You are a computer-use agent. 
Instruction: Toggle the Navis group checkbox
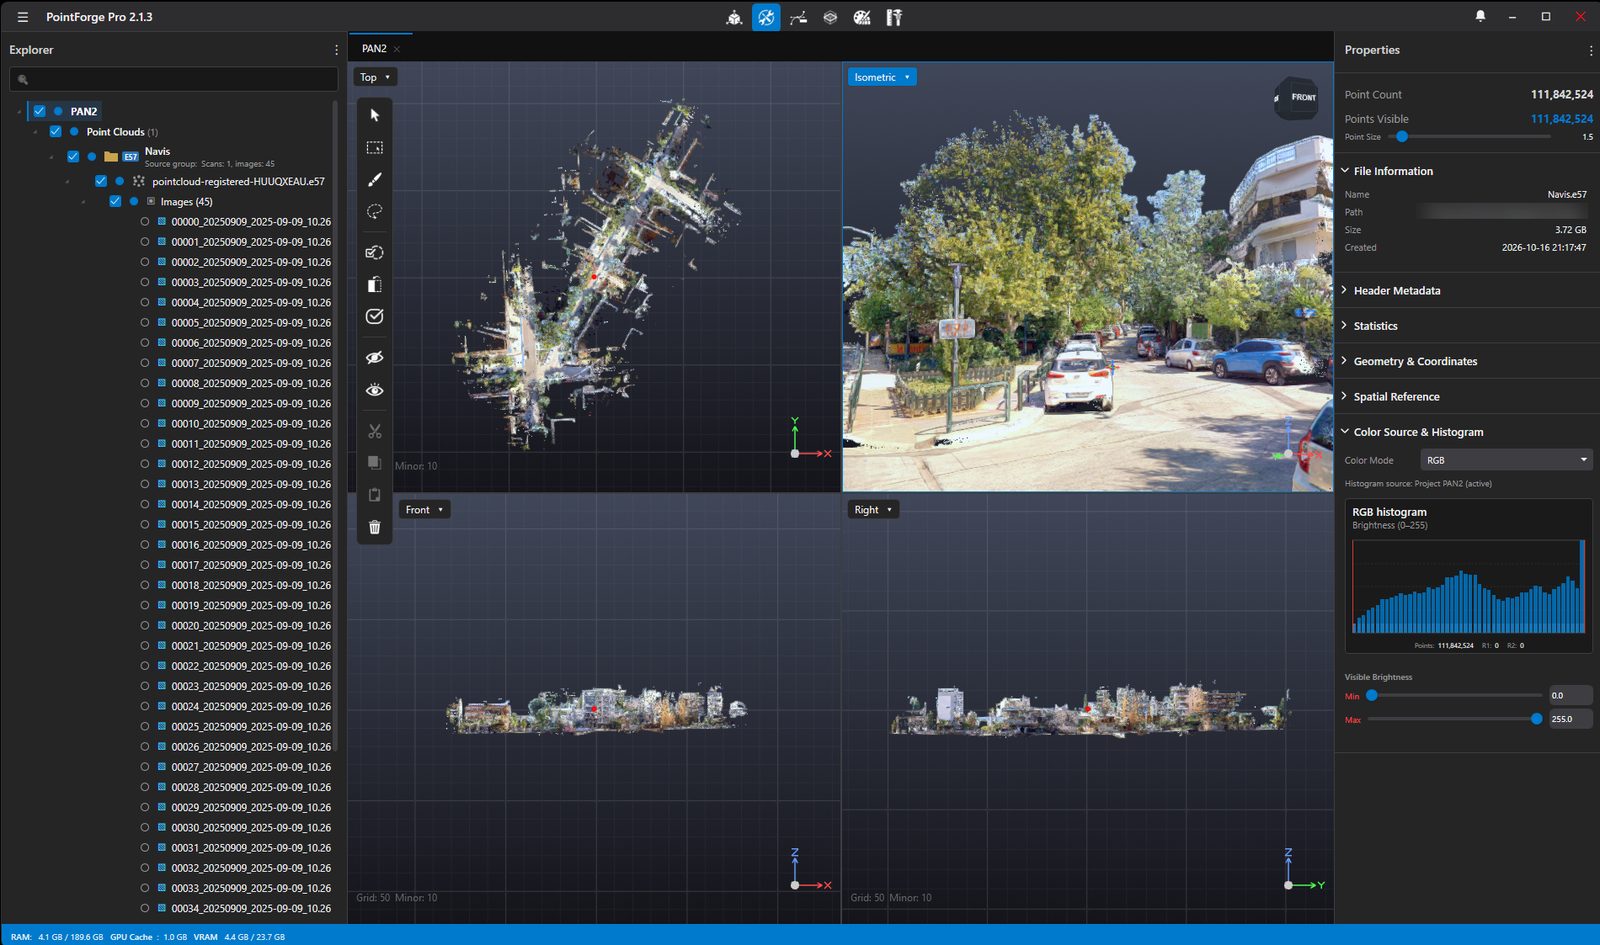73,156
